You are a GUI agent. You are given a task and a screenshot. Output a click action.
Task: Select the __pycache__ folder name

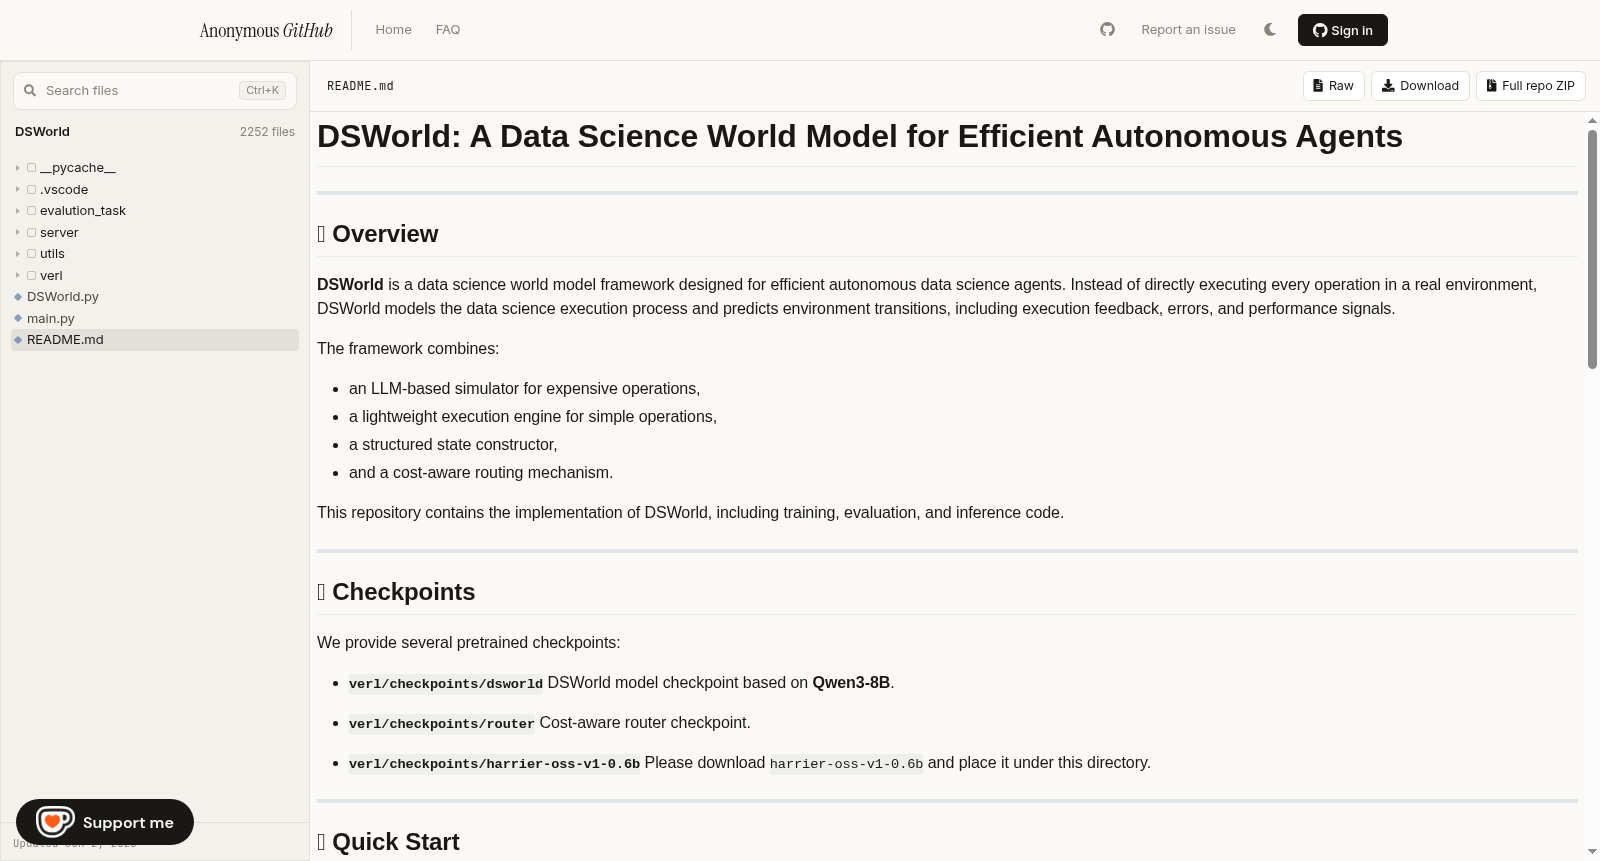click(78, 168)
